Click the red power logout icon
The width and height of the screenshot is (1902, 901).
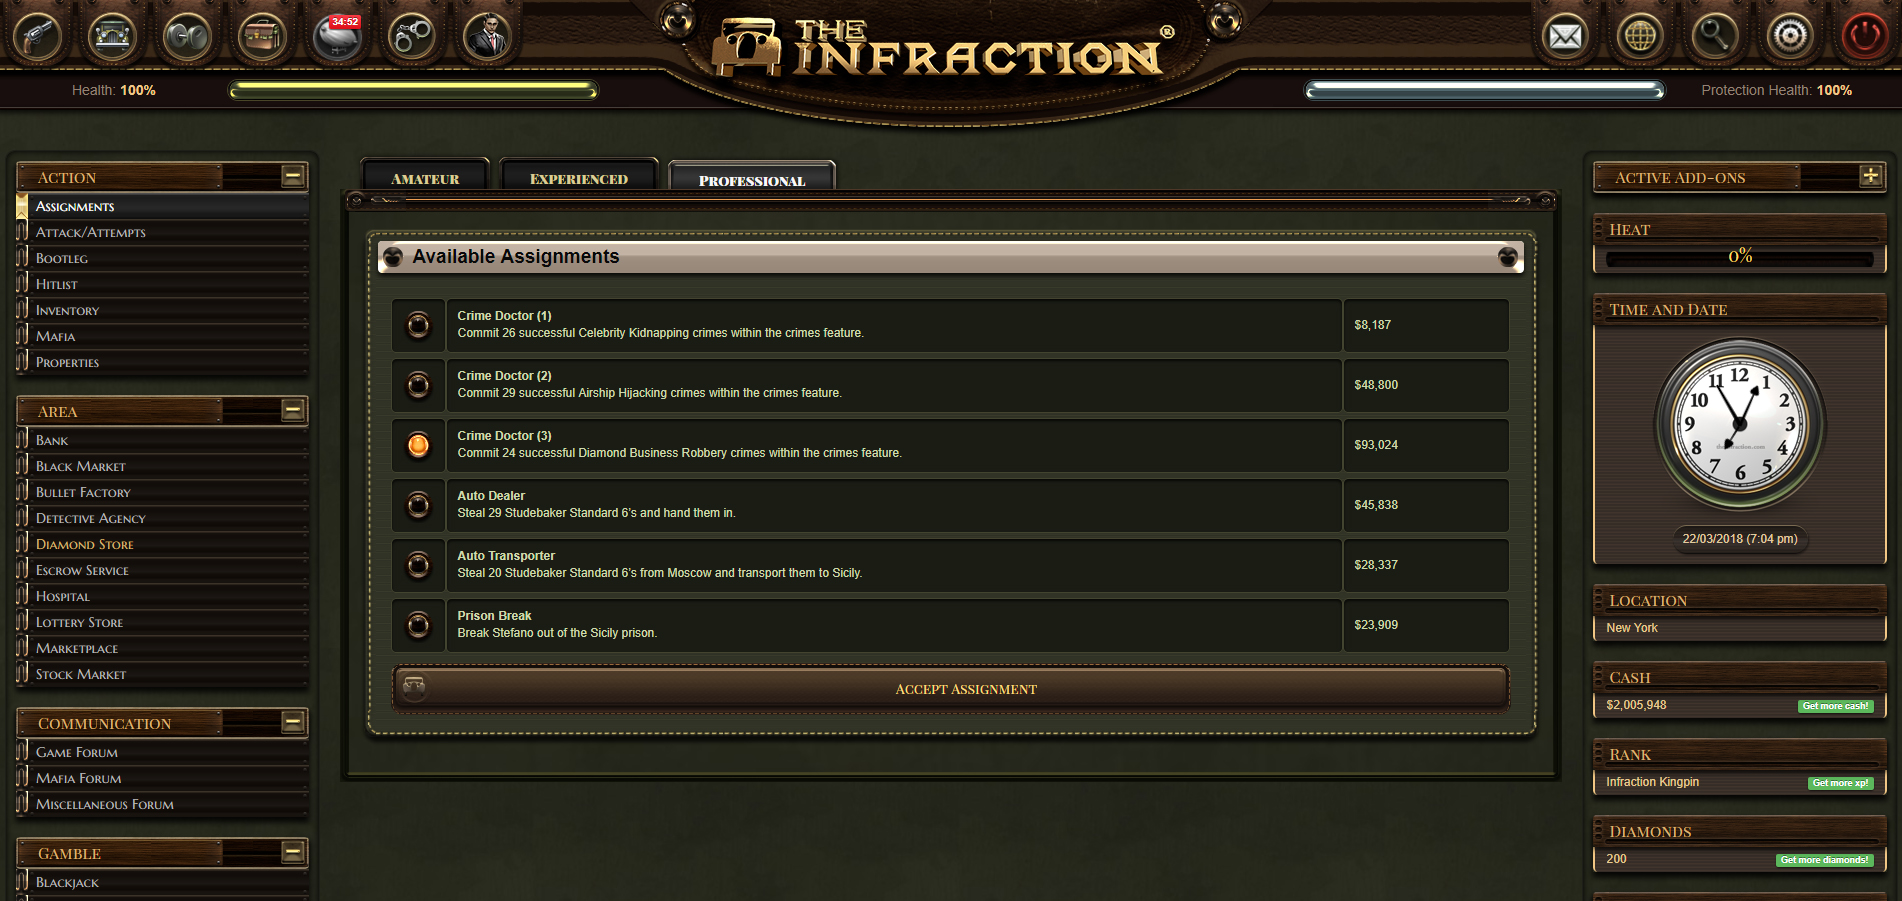[x=1865, y=37]
